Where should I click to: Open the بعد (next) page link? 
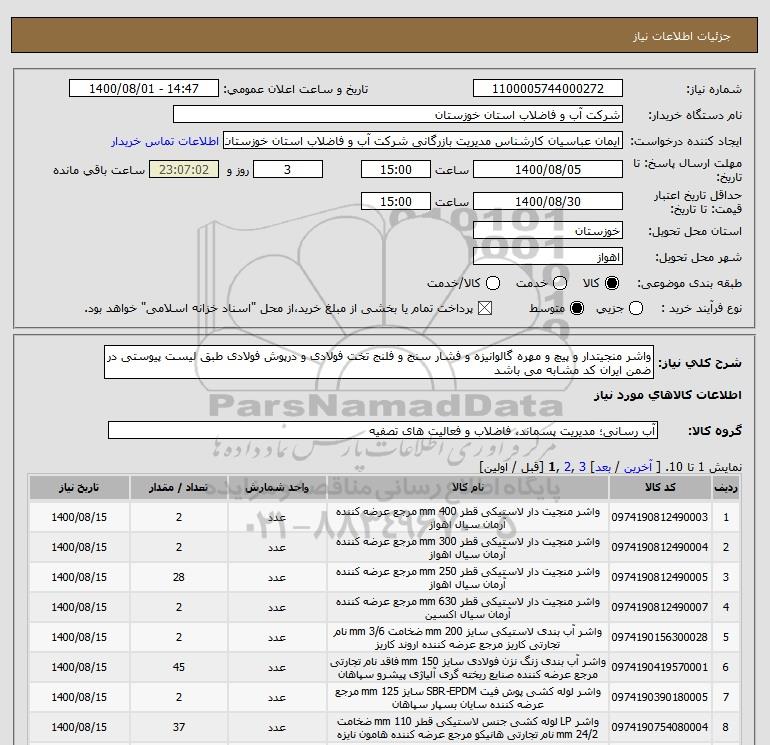603,467
